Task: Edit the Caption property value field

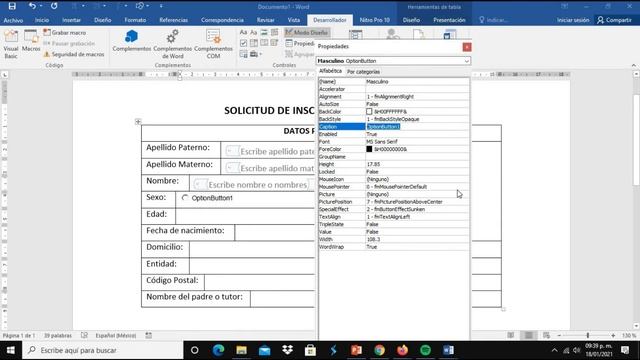Action: tap(417, 127)
